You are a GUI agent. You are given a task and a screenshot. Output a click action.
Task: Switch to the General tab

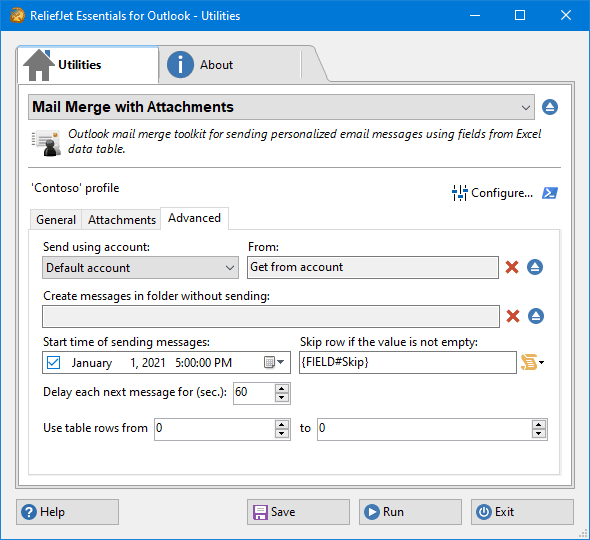(x=56, y=219)
